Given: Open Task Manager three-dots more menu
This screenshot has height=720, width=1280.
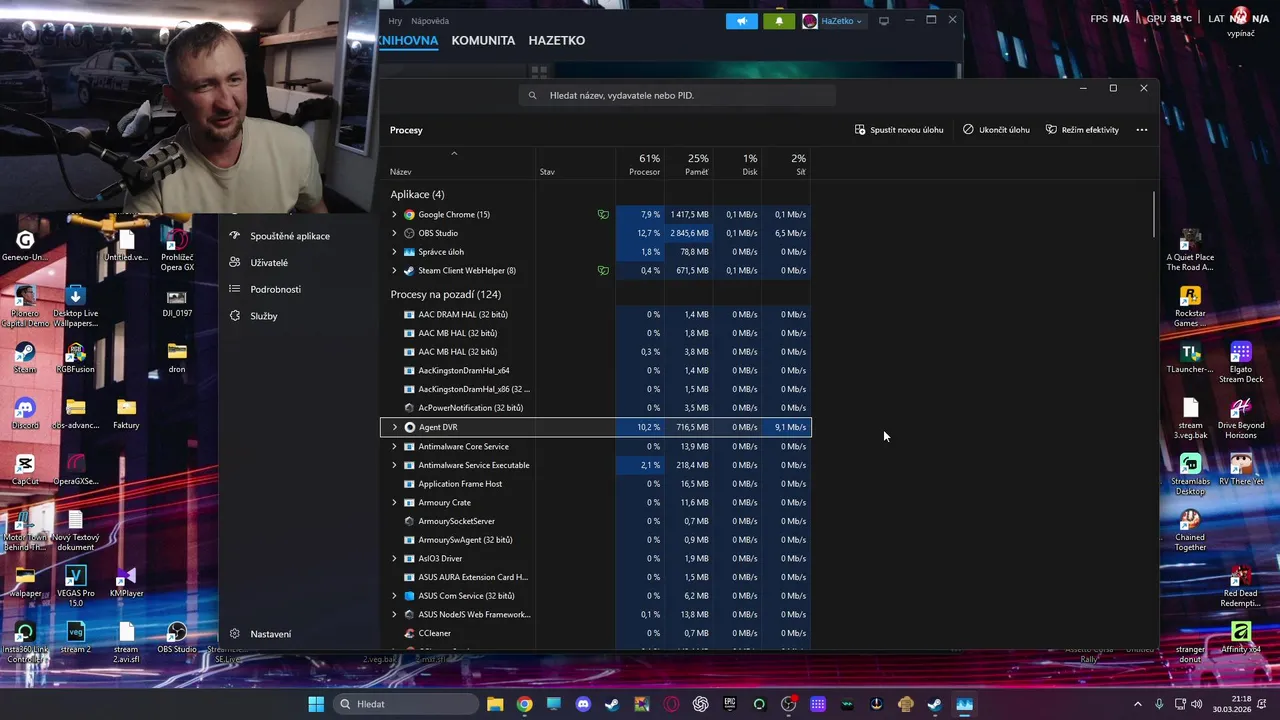Looking at the screenshot, I should (1142, 130).
